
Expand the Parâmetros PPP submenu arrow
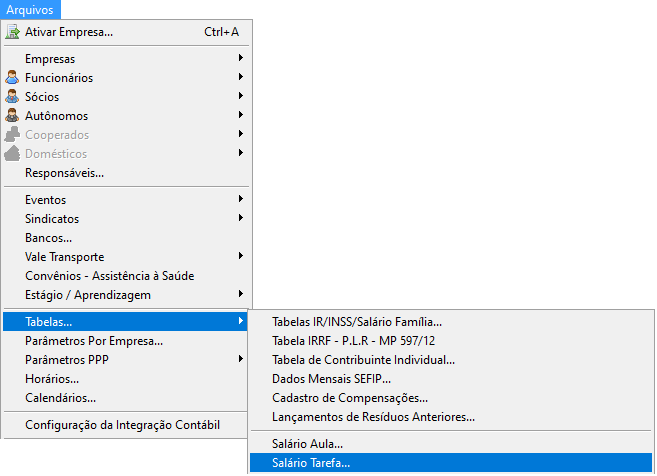coord(241,359)
